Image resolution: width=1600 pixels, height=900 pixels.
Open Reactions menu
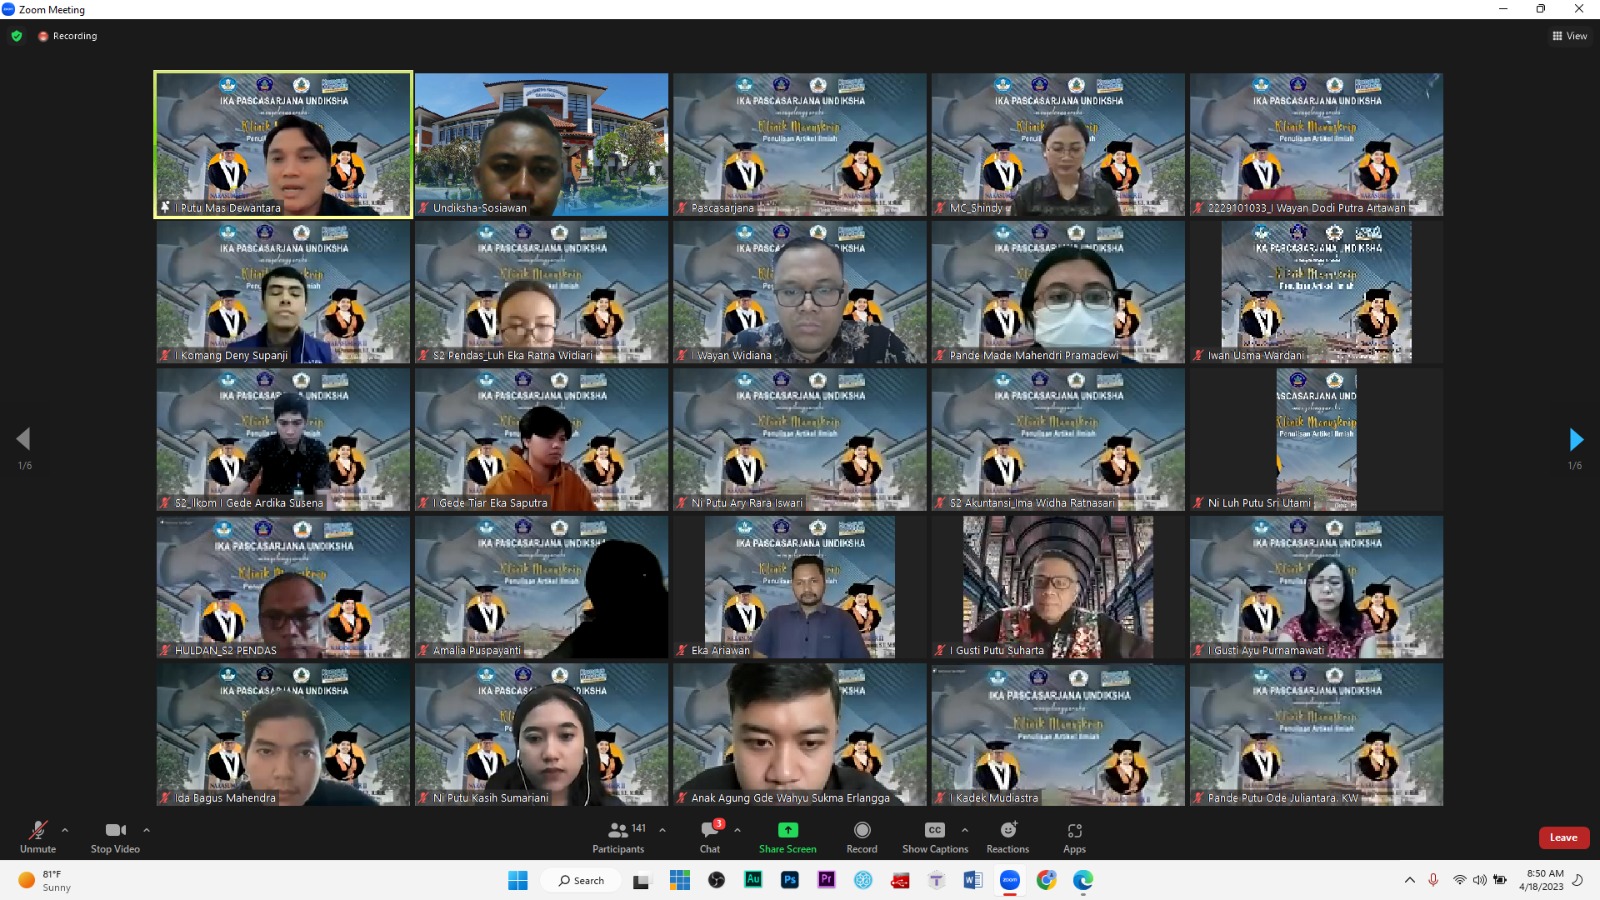[1008, 837]
